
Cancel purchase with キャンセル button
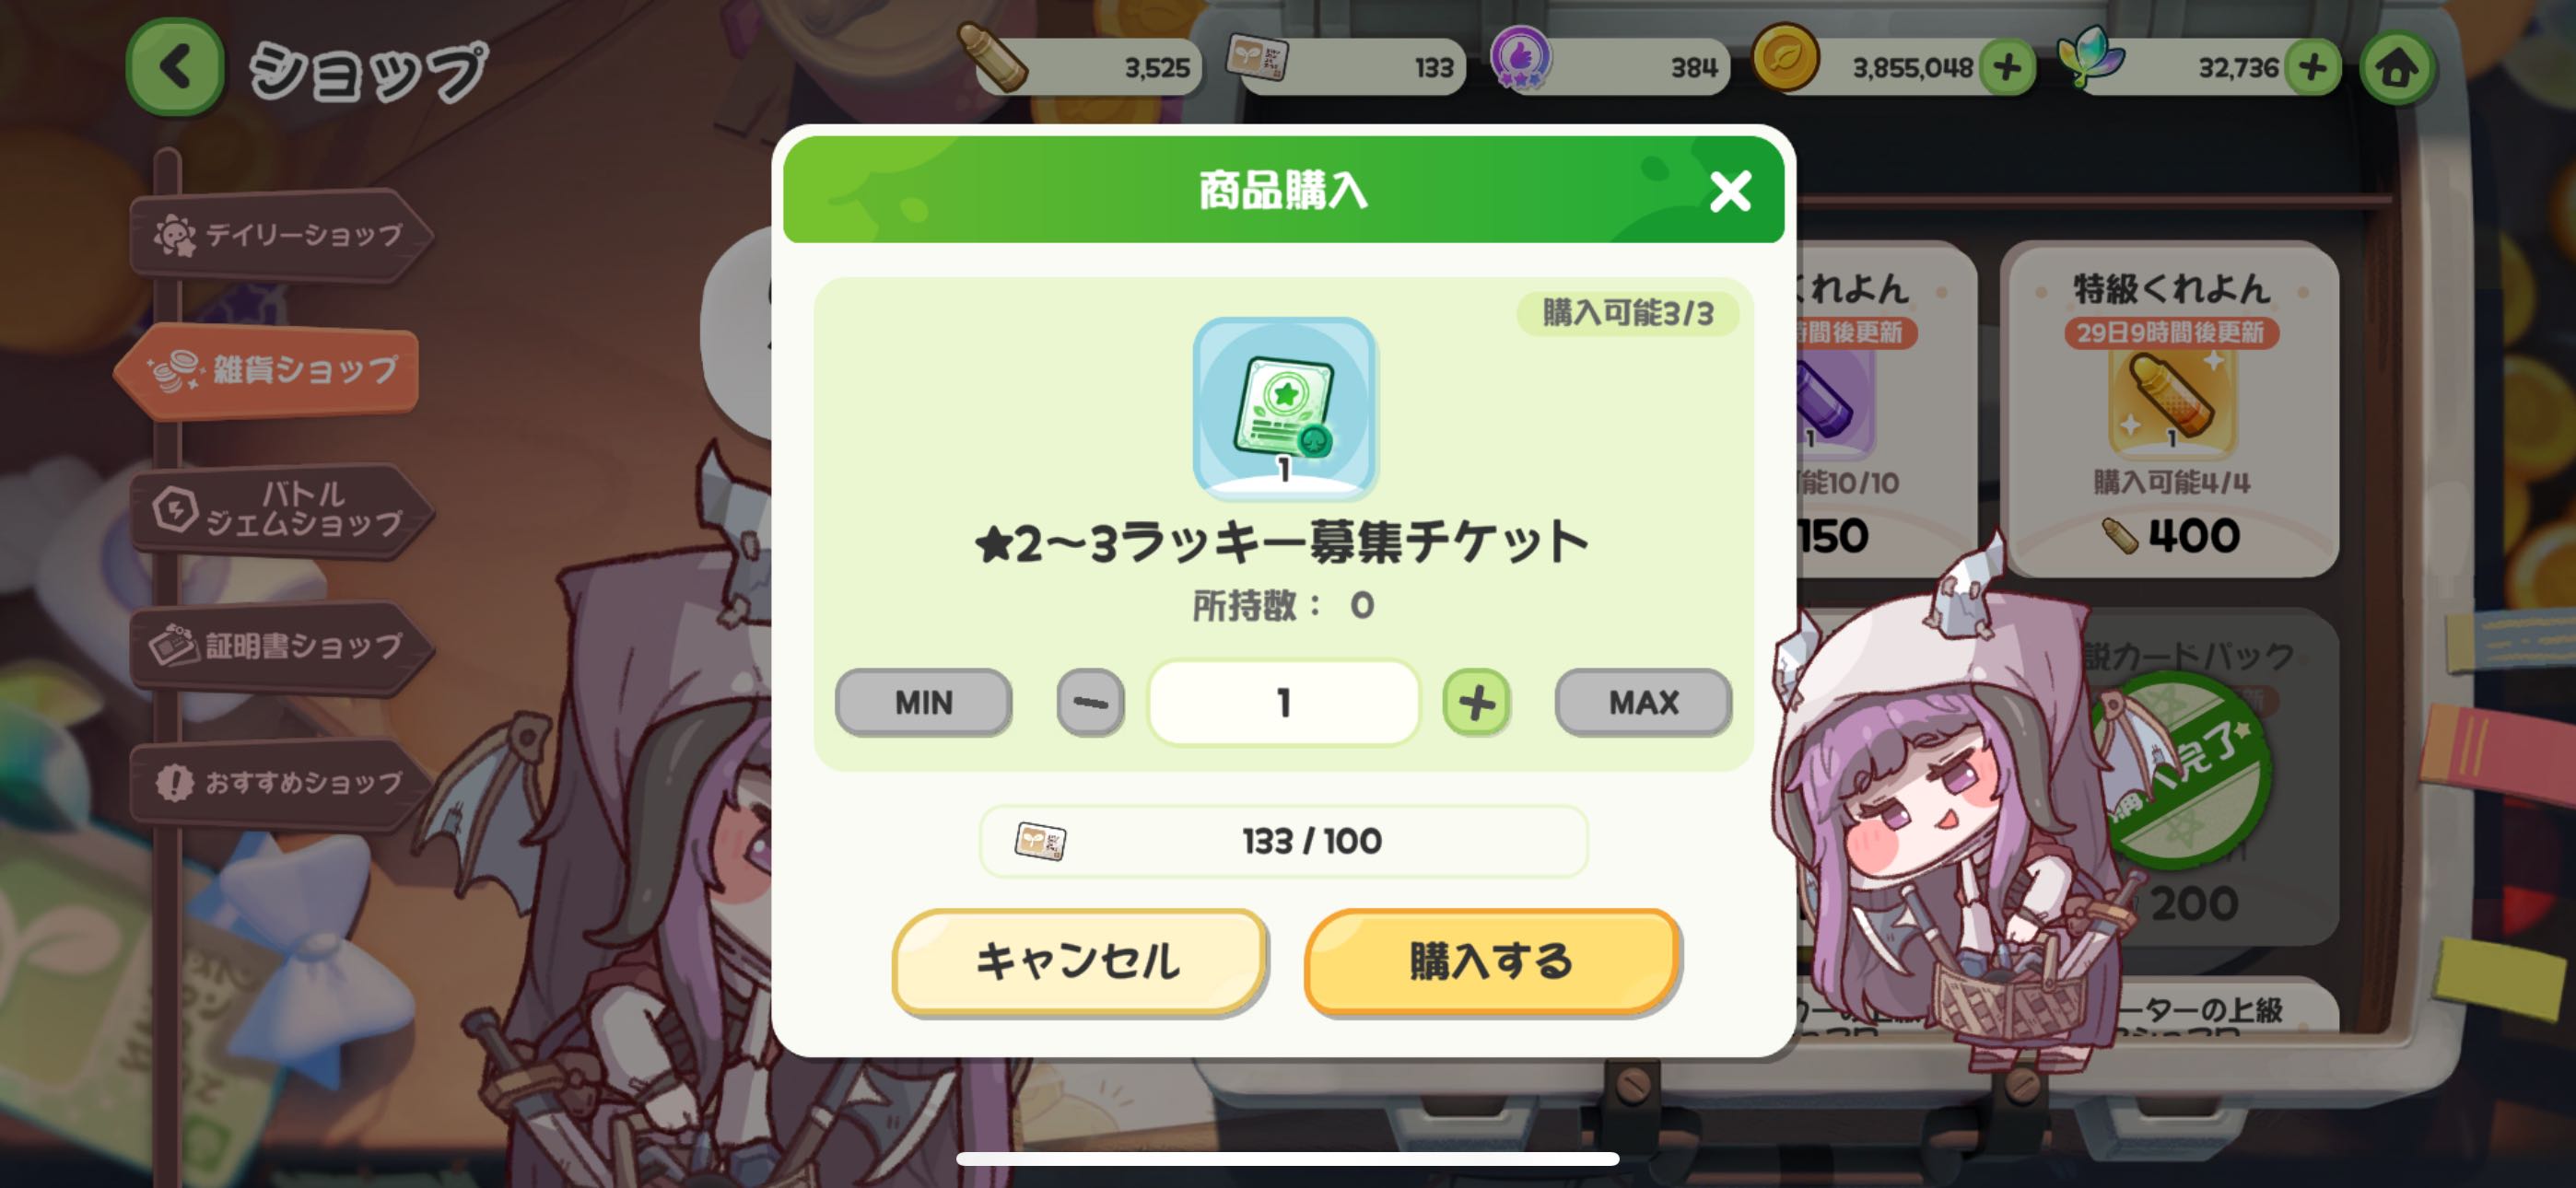pyautogui.click(x=1079, y=961)
